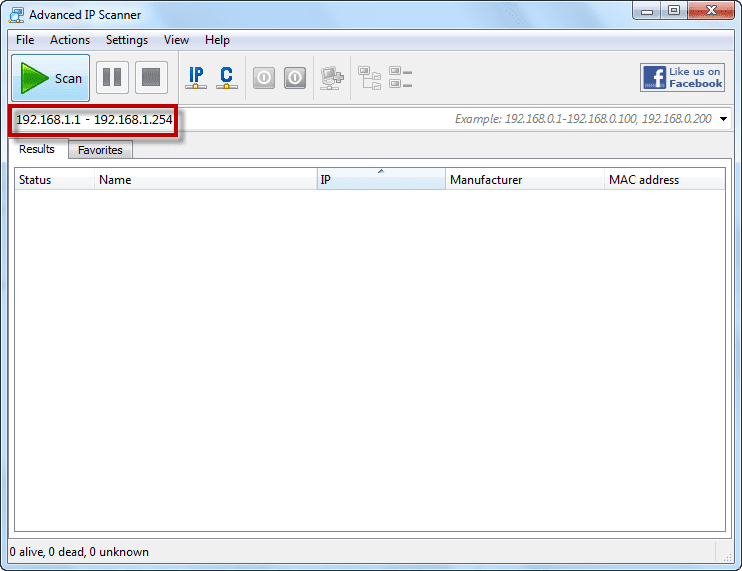The height and width of the screenshot is (571, 742).
Task: Open Like us on Facebook link
Action: coord(683,78)
